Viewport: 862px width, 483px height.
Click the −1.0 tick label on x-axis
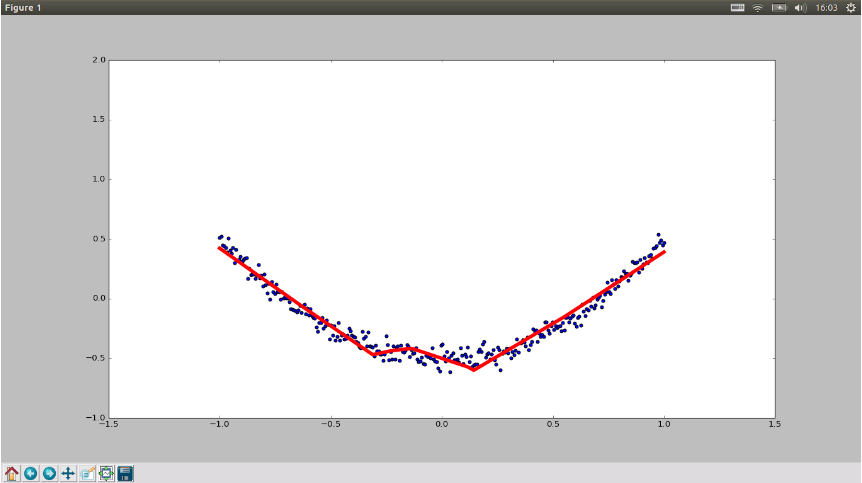(x=219, y=424)
